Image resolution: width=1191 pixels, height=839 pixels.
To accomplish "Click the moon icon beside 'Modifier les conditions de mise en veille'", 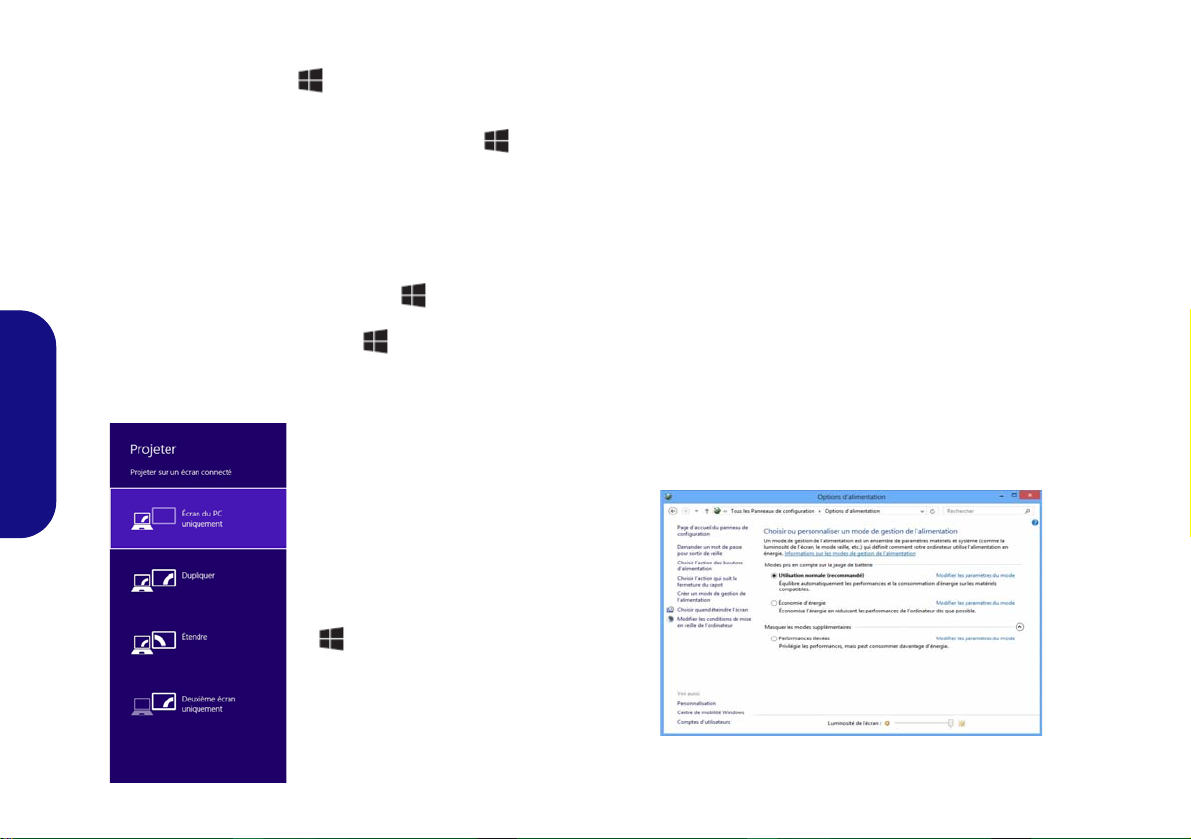I will tap(670, 619).
